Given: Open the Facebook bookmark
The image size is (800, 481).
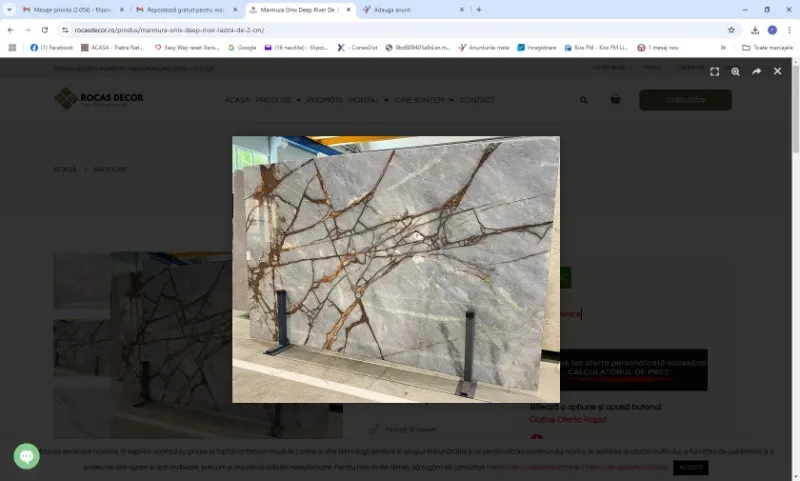Looking at the screenshot, I should pyautogui.click(x=52, y=47).
